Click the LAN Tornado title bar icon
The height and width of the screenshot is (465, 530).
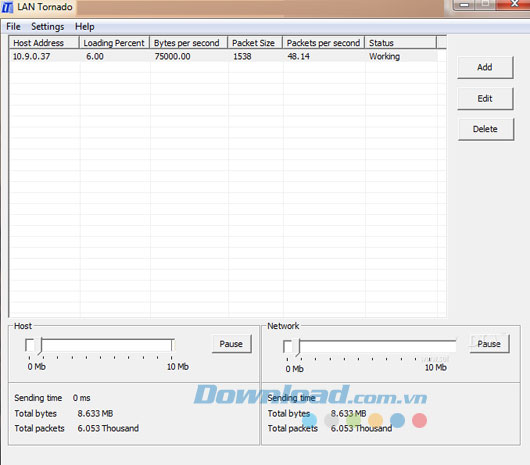[x=7, y=7]
